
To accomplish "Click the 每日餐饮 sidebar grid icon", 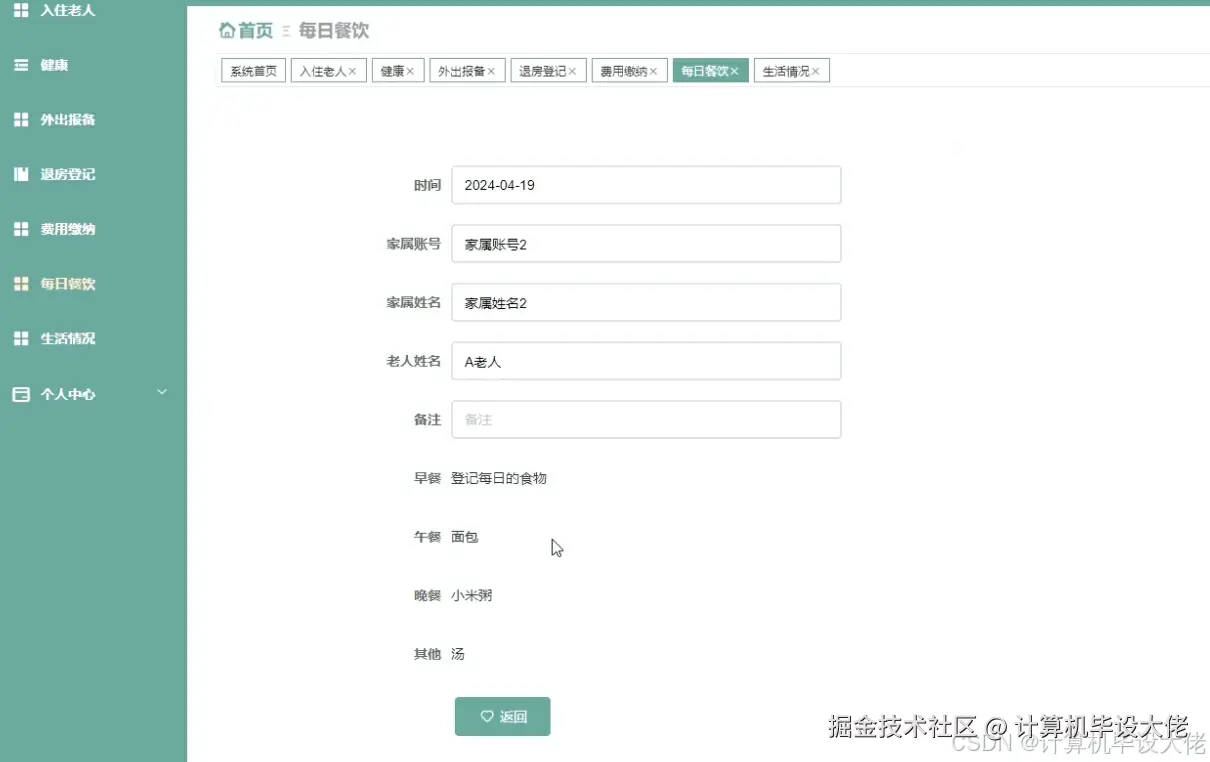I will (x=21, y=284).
